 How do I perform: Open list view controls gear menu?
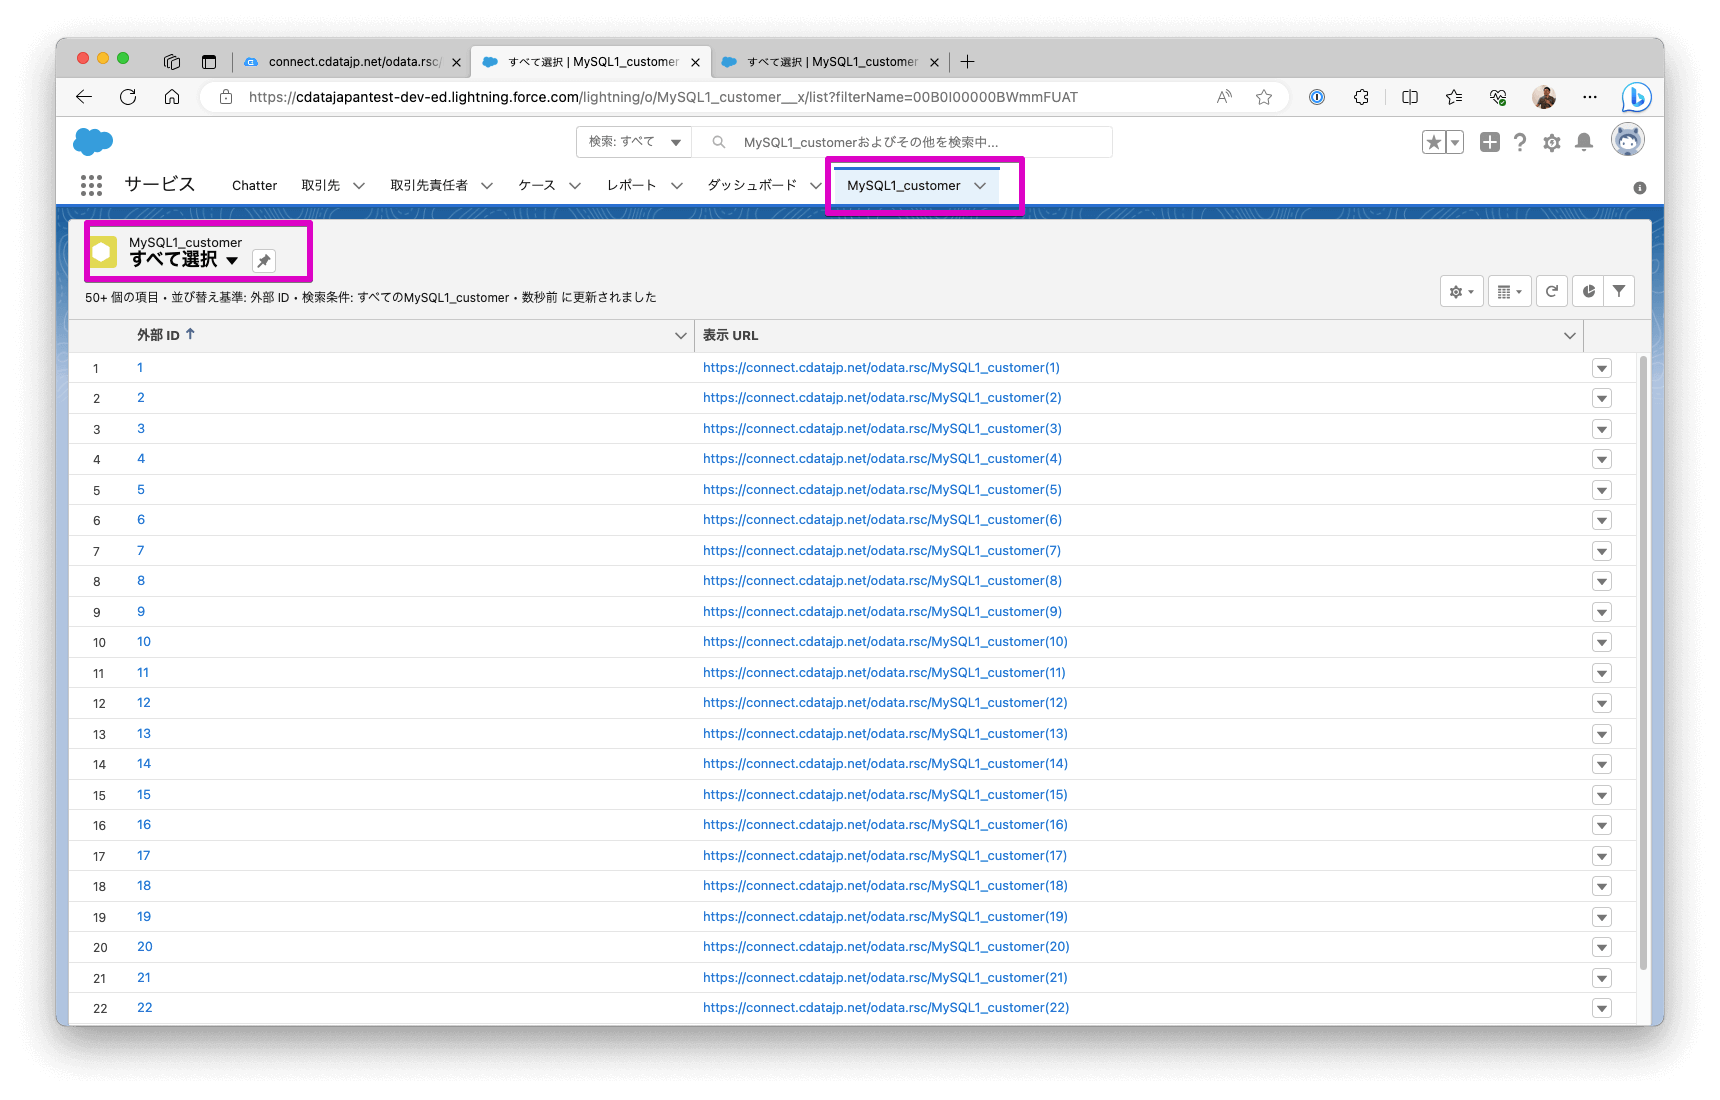1461,291
